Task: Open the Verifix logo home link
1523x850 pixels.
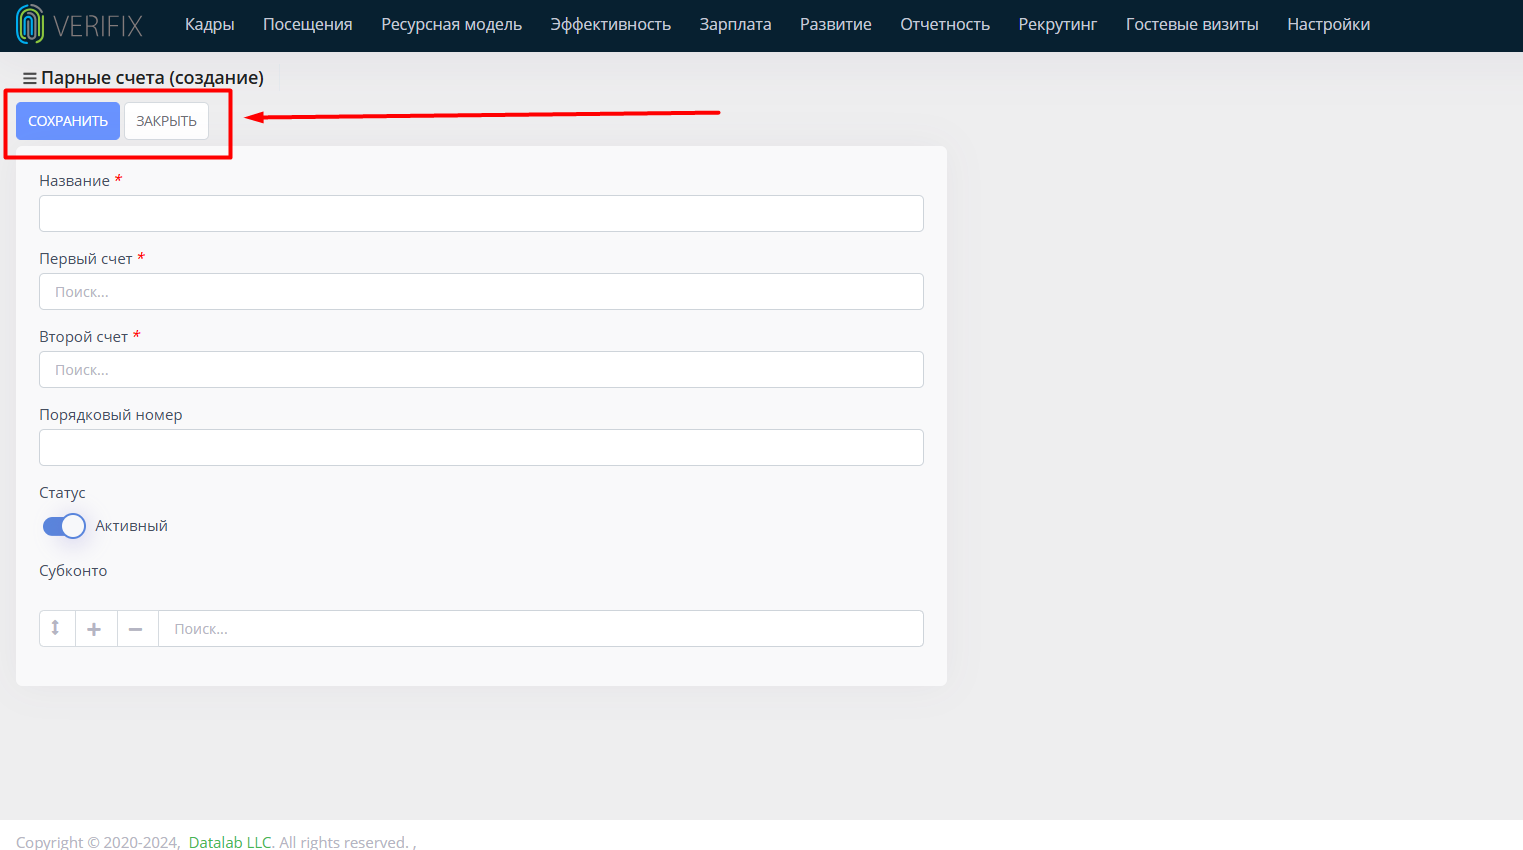Action: pyautogui.click(x=79, y=25)
